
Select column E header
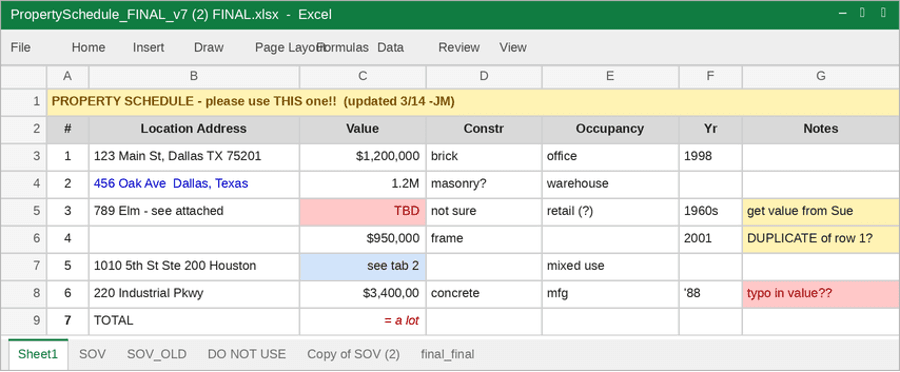(x=610, y=76)
